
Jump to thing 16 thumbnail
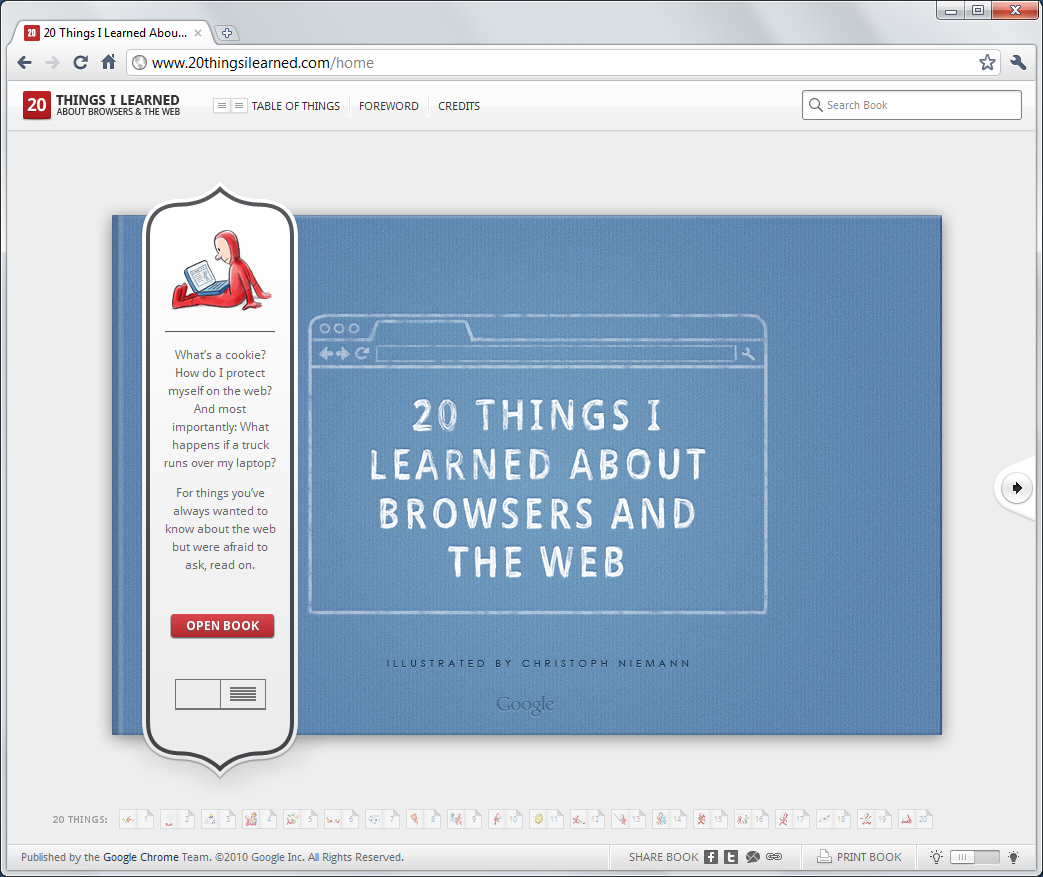[752, 819]
